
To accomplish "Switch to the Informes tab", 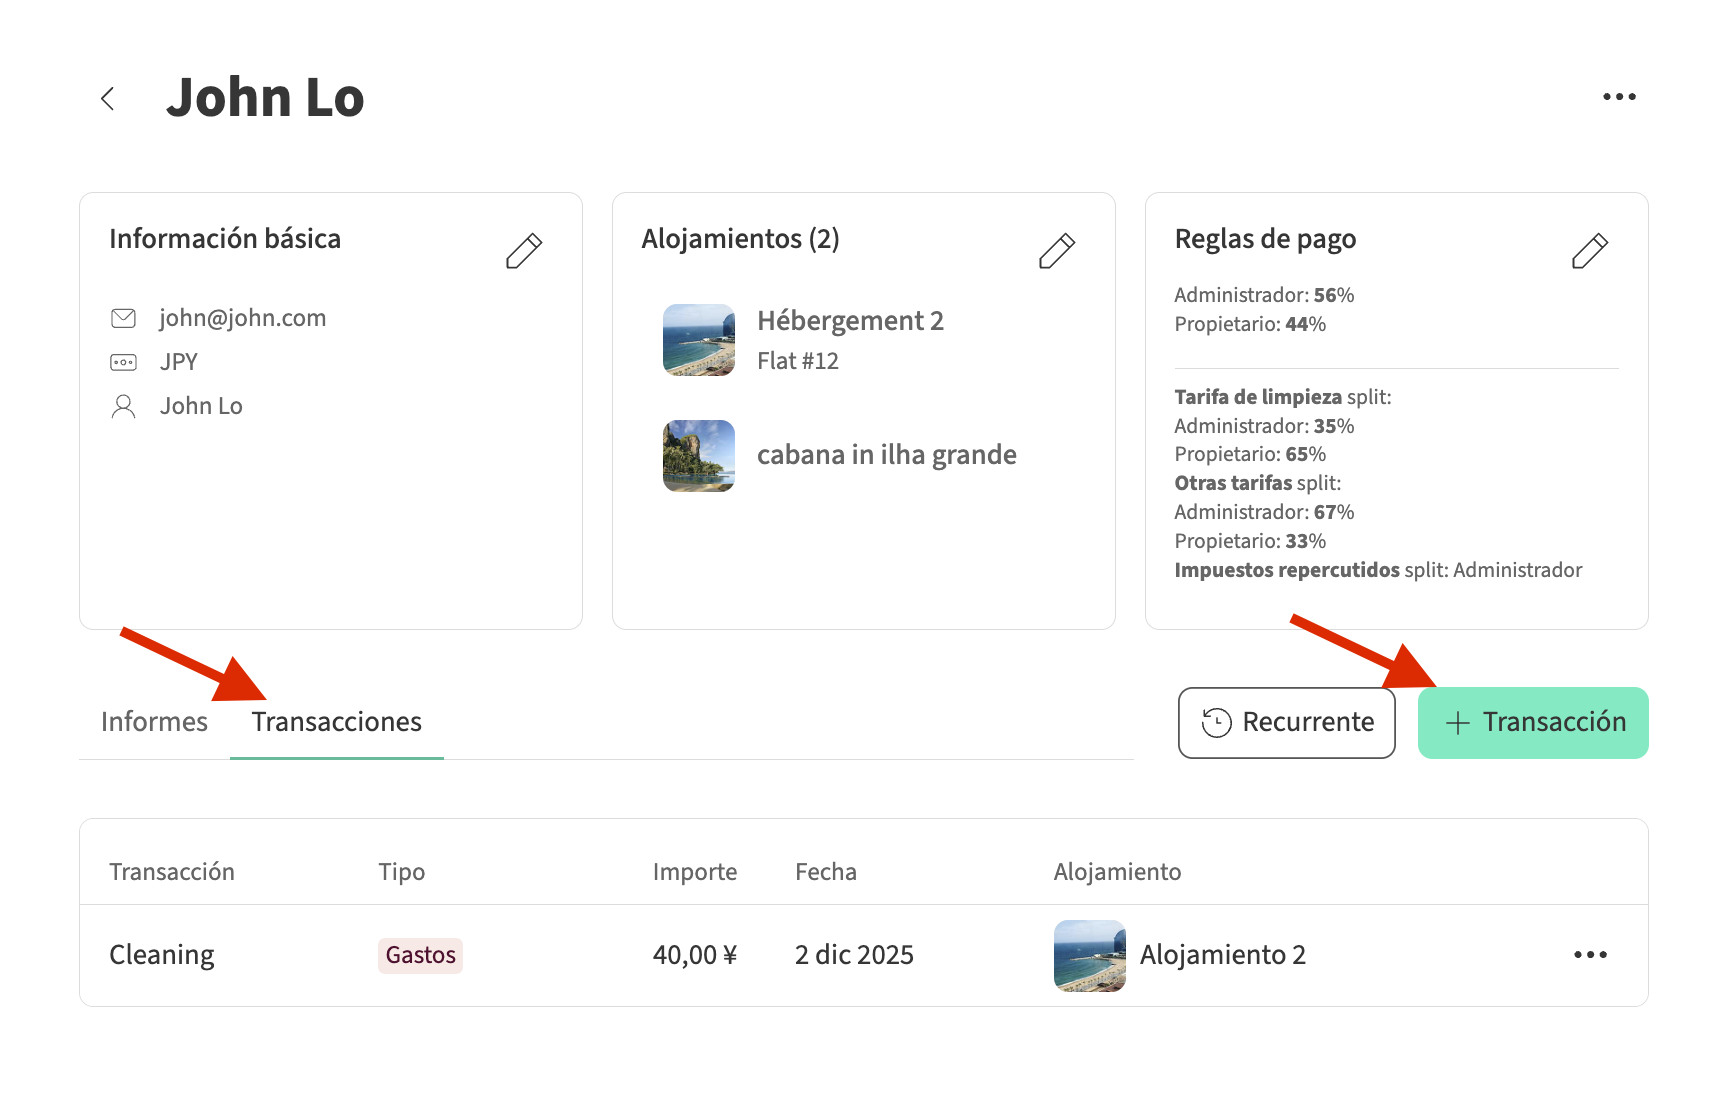I will pos(154,722).
